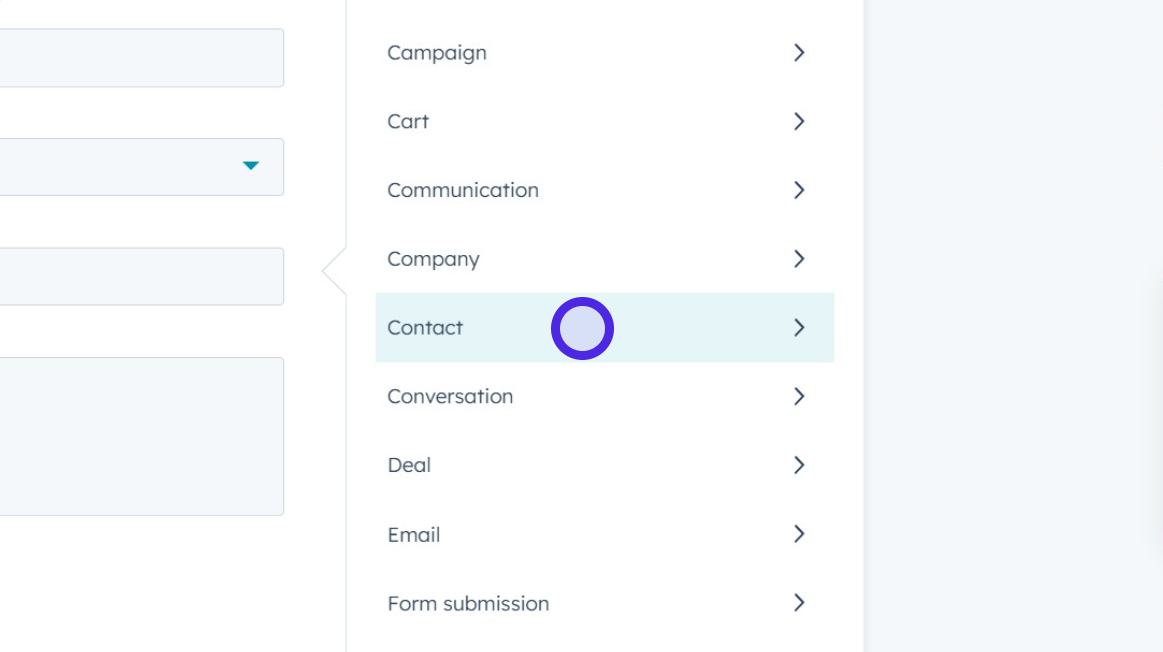
Task: Select the Email menu item
Action: click(414, 535)
